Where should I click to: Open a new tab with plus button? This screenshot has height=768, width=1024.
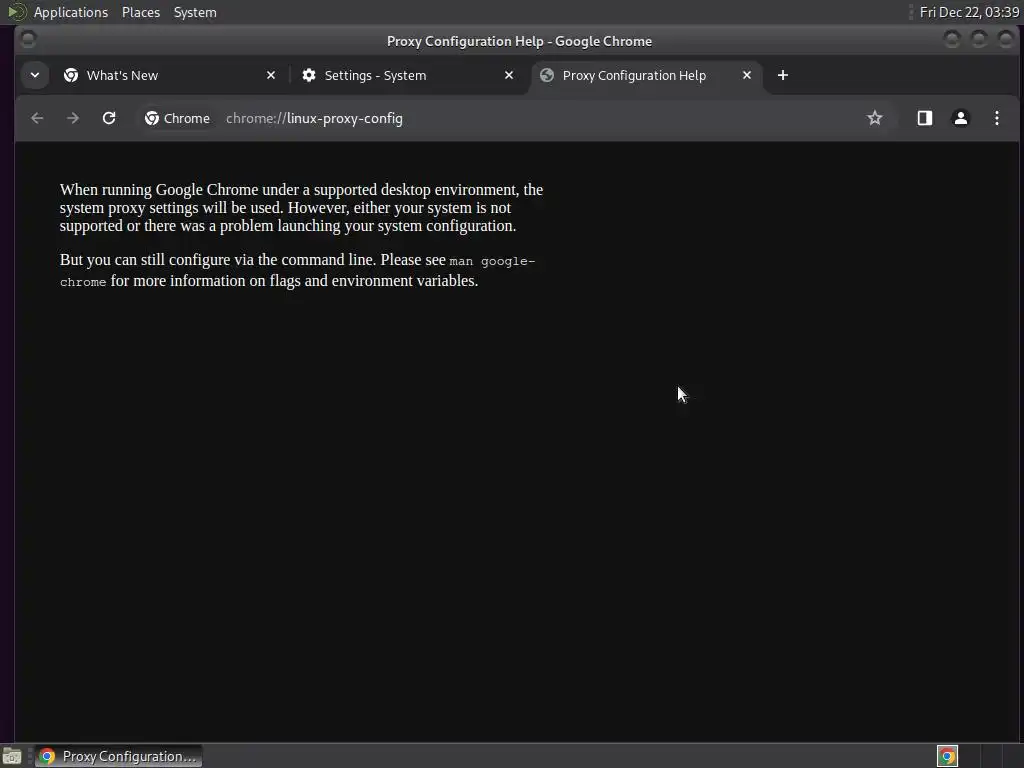[782, 75]
